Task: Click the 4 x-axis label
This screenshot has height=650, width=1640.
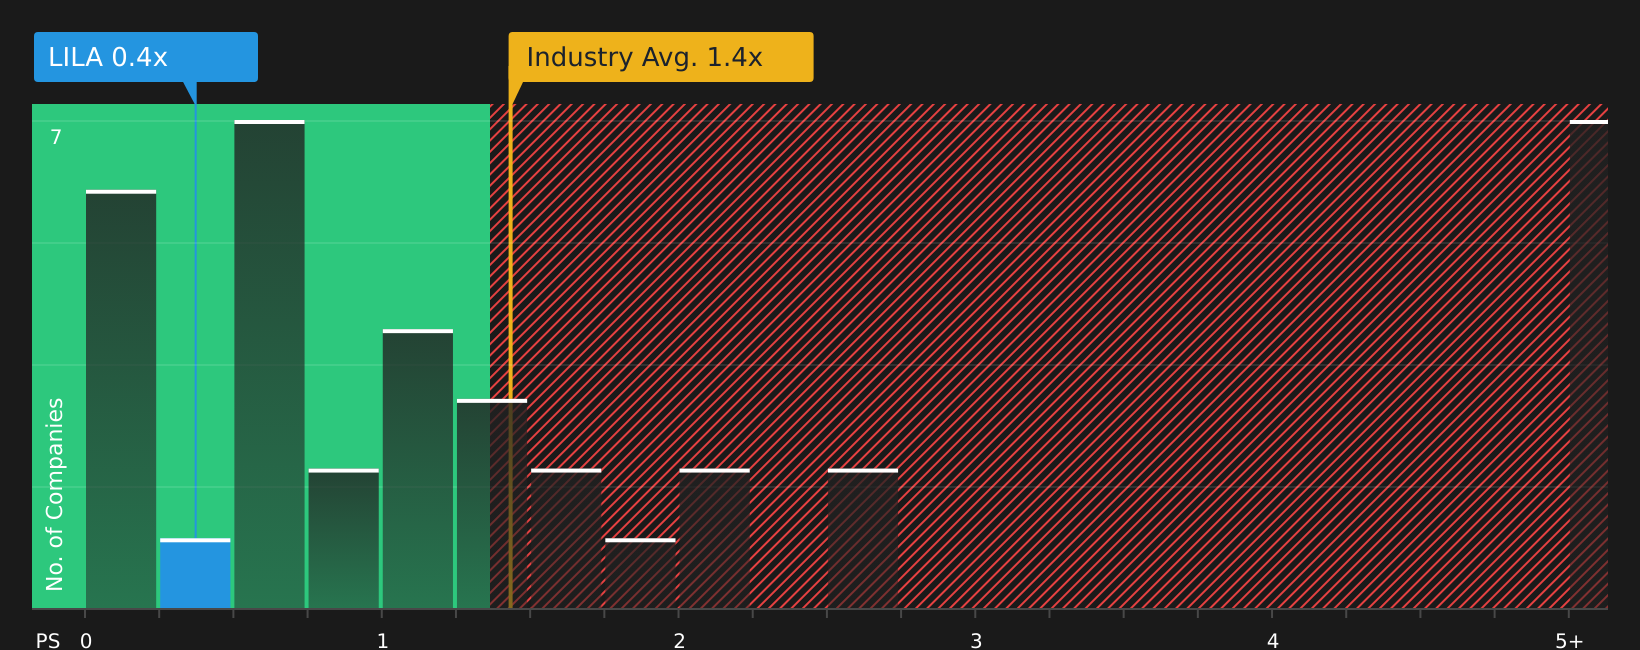Action: click(x=1273, y=641)
